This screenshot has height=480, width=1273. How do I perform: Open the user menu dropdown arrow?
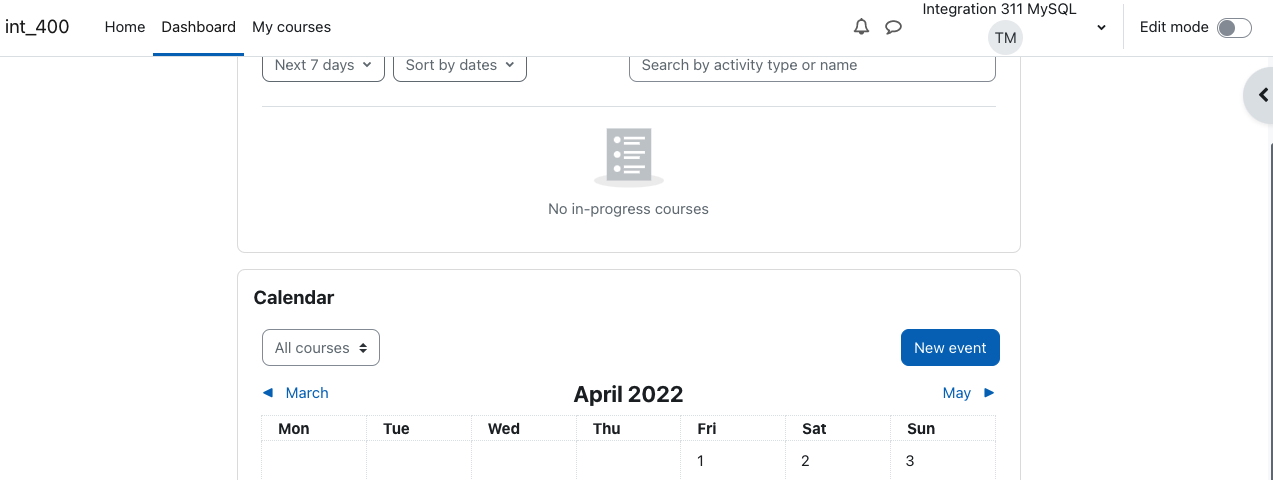[x=1101, y=28]
